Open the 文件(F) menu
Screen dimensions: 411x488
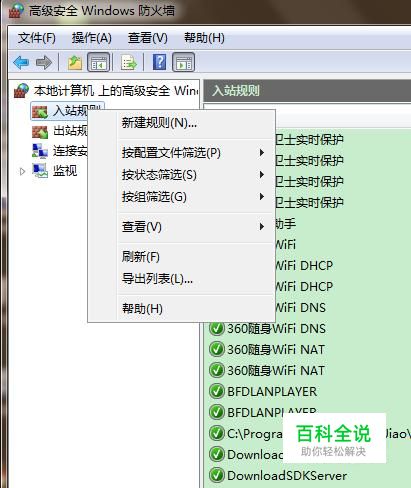pos(37,38)
